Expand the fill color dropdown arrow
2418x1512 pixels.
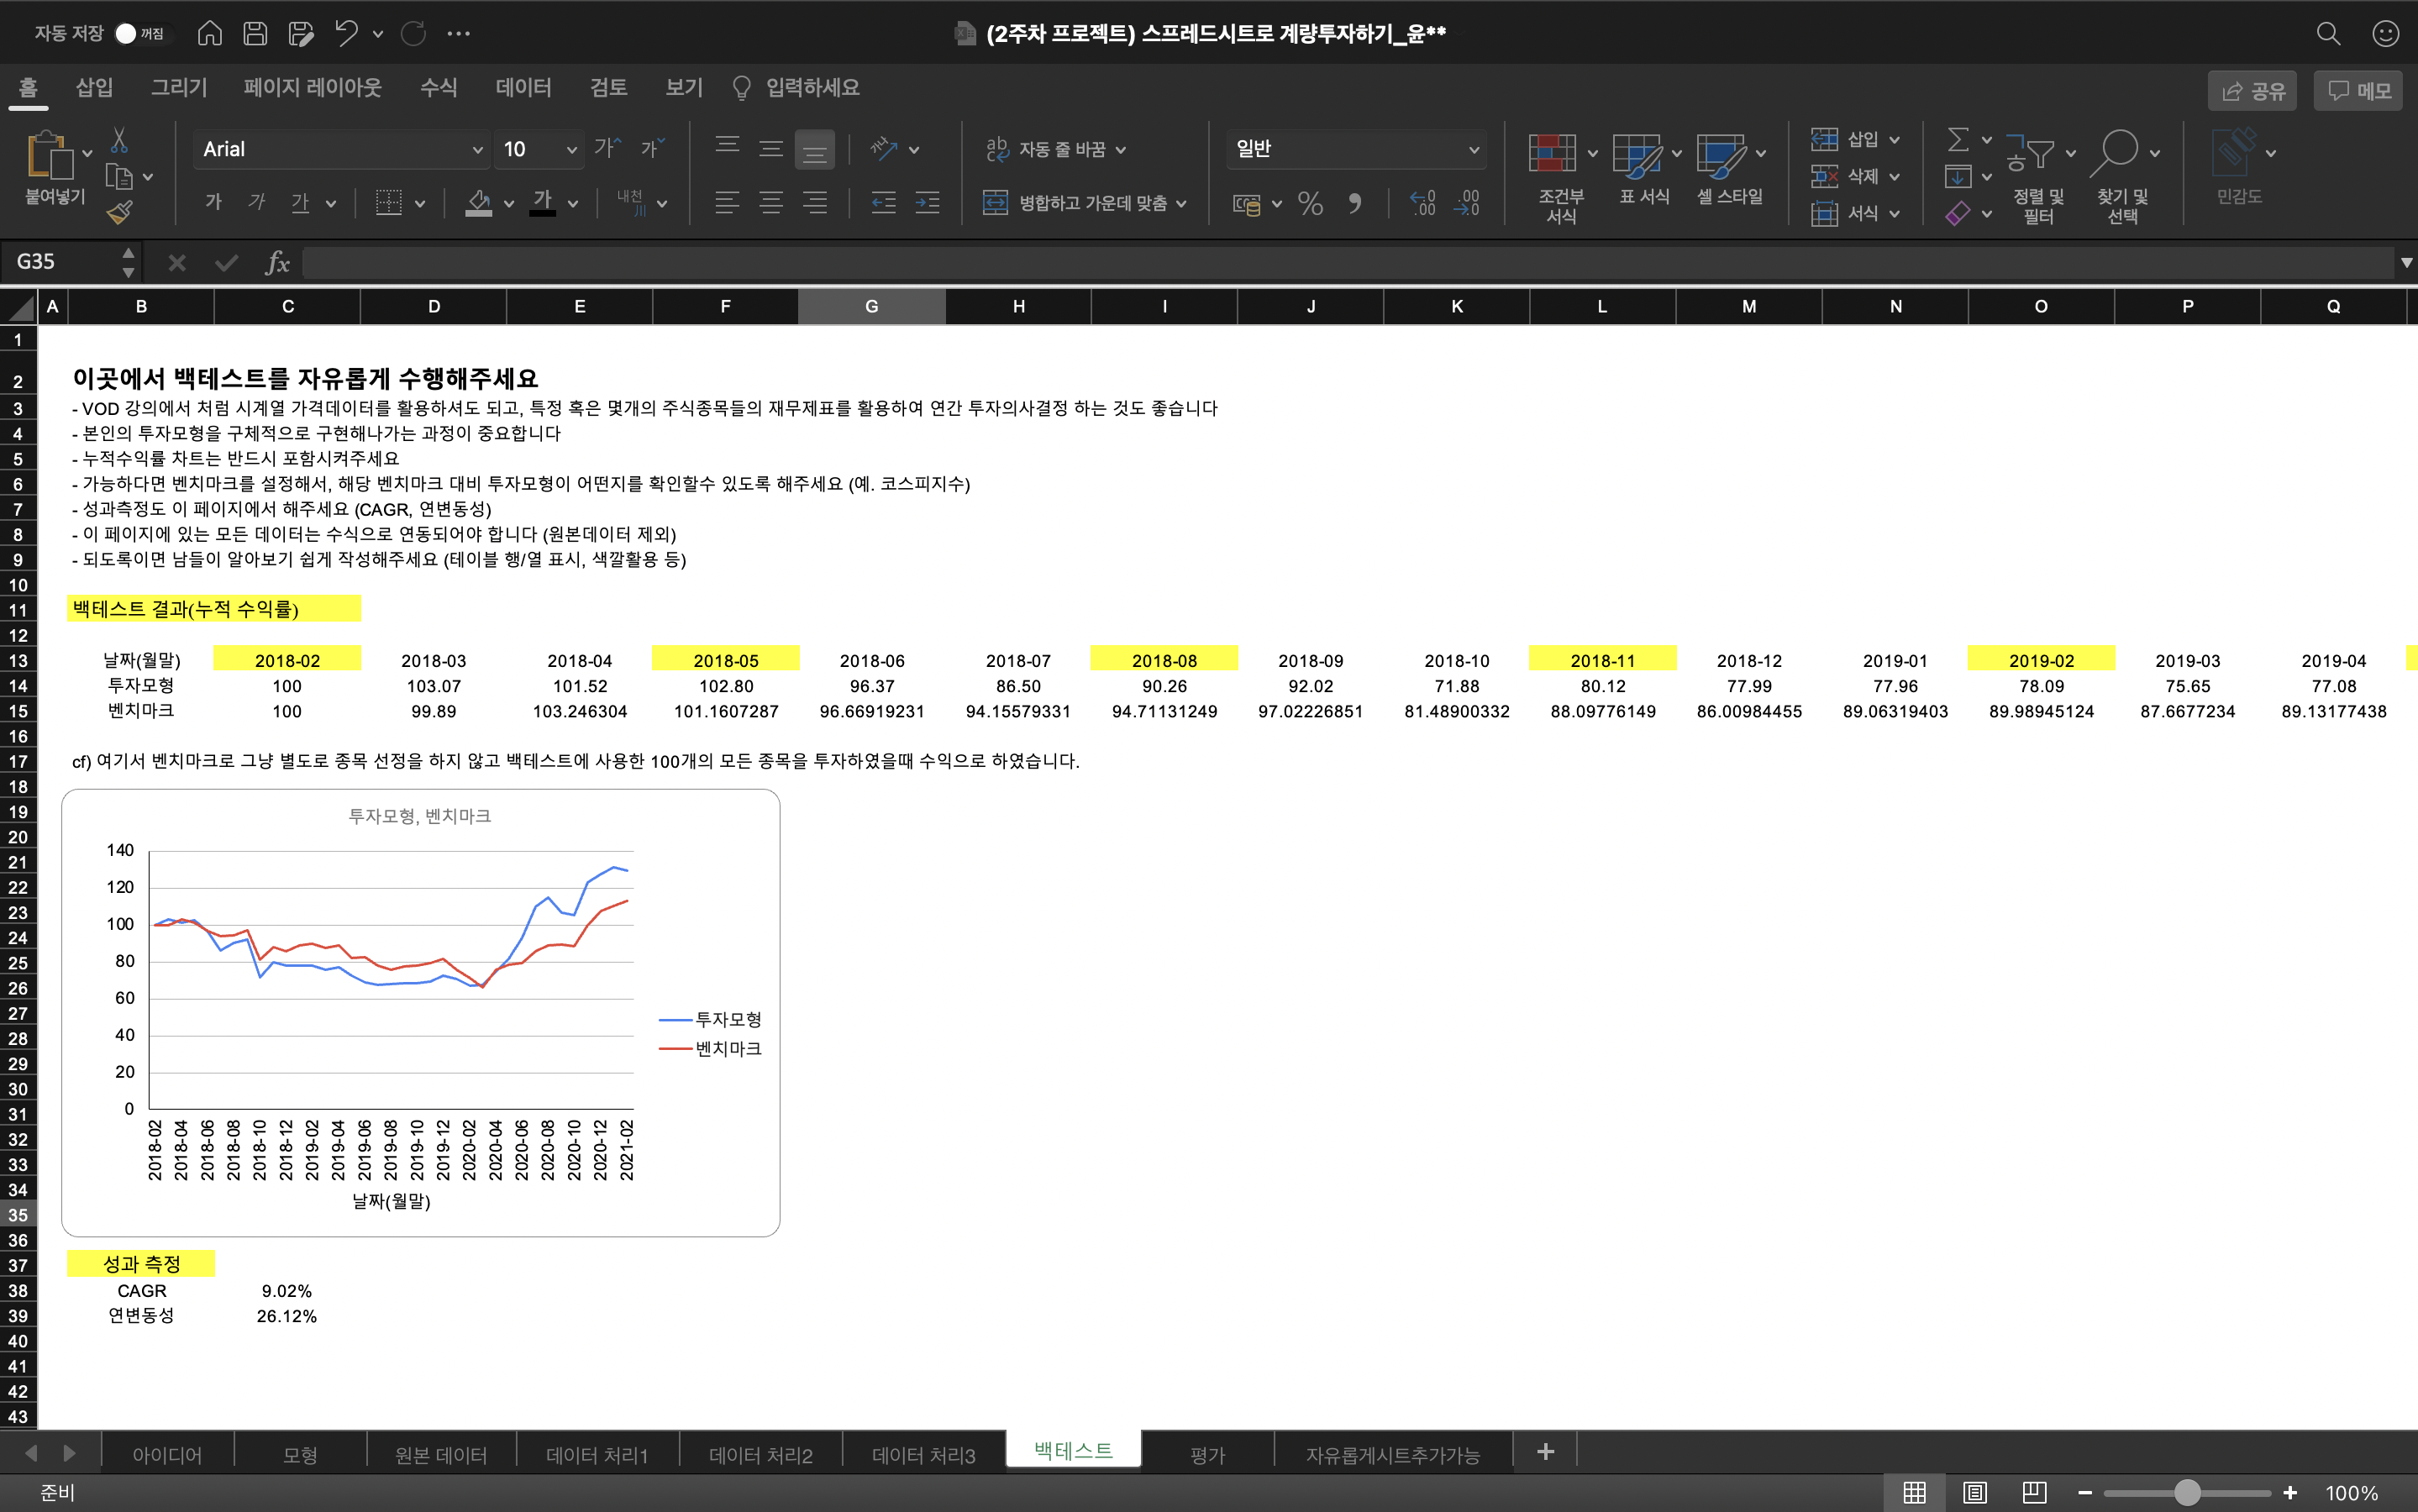click(508, 203)
